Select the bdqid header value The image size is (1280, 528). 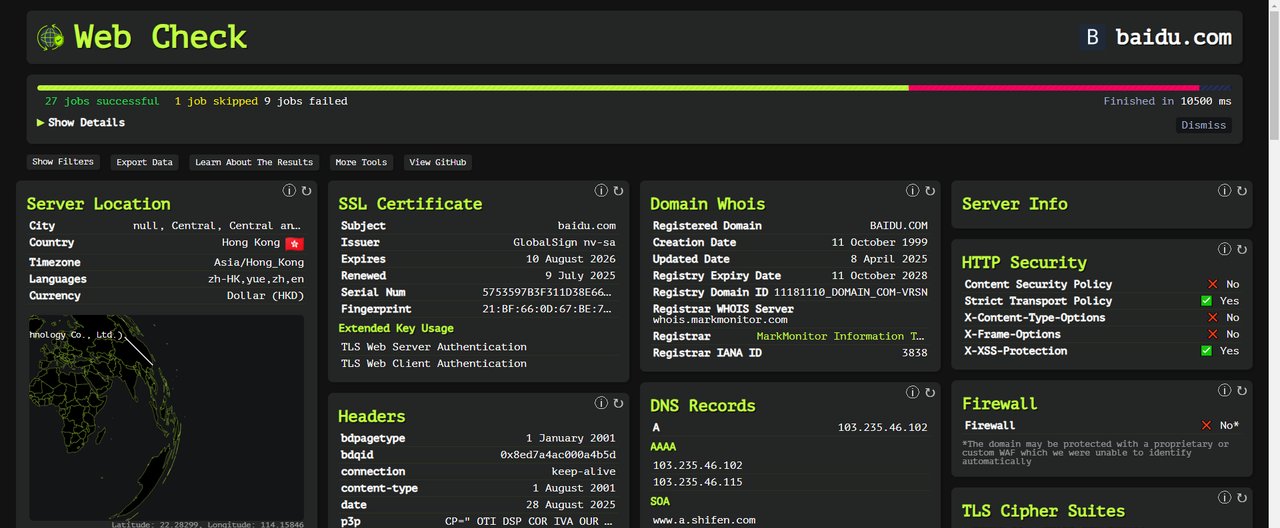[x=558, y=455]
